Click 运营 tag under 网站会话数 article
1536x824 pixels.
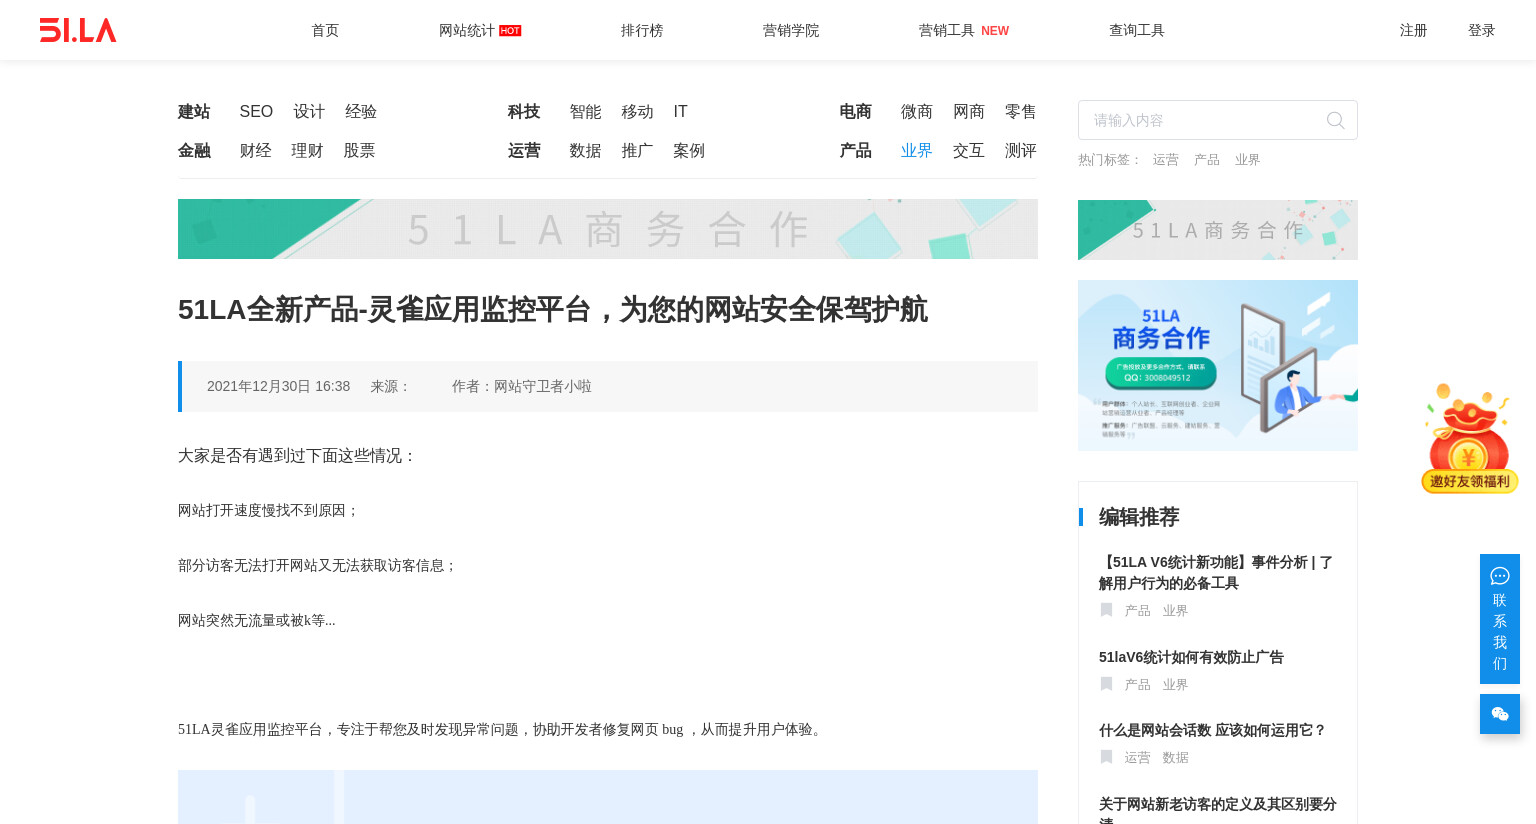point(1137,758)
